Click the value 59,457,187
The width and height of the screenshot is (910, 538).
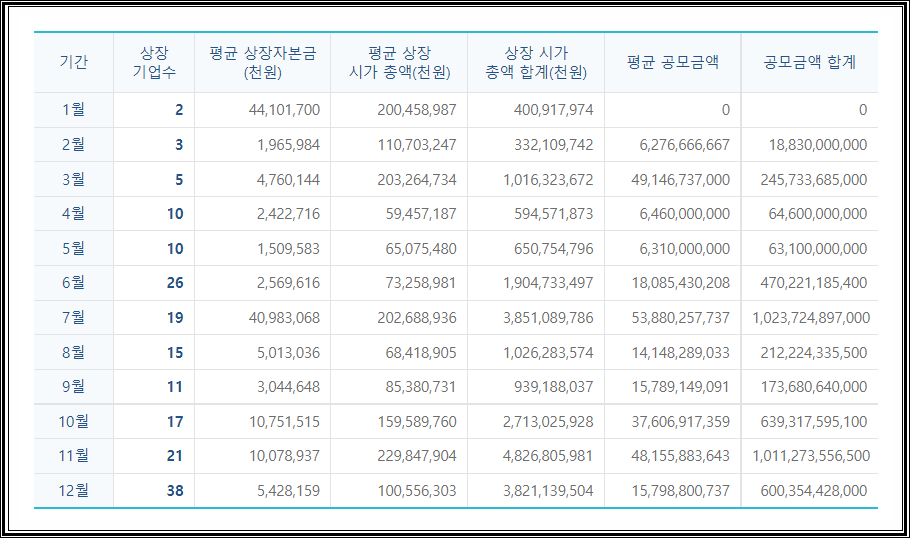(421, 214)
